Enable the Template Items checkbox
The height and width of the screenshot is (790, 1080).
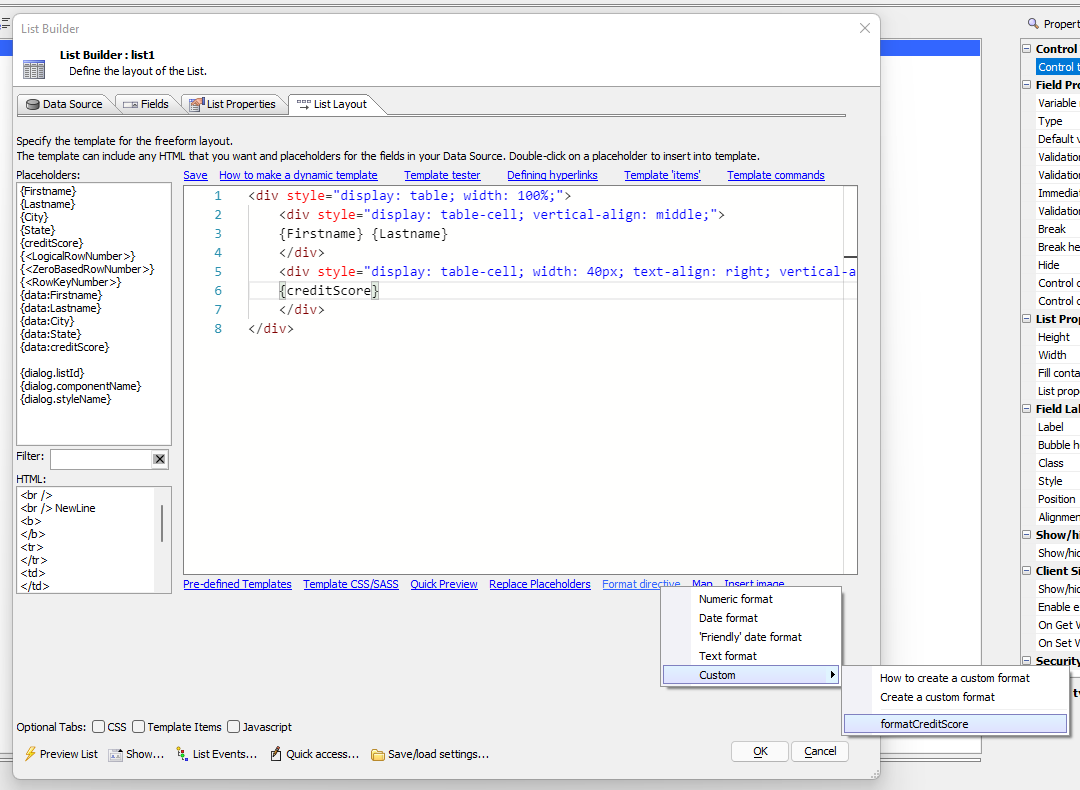[x=138, y=727]
